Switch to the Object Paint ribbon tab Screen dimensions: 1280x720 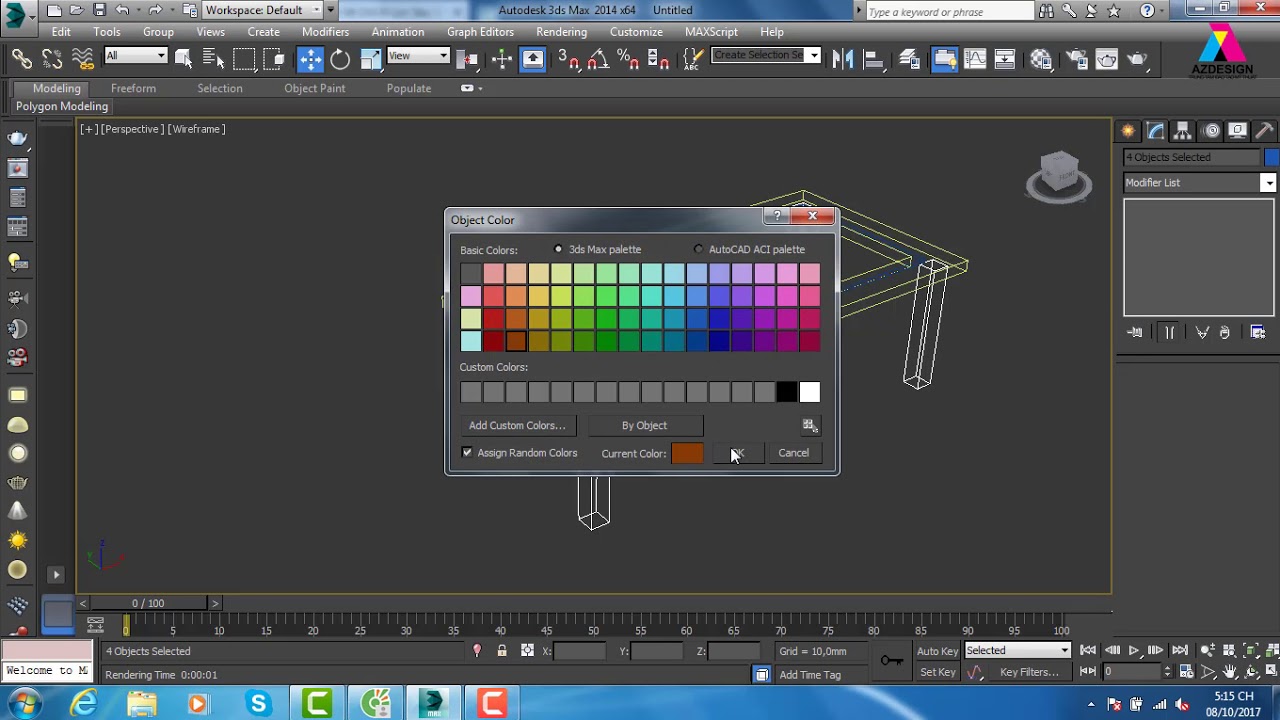(x=314, y=88)
